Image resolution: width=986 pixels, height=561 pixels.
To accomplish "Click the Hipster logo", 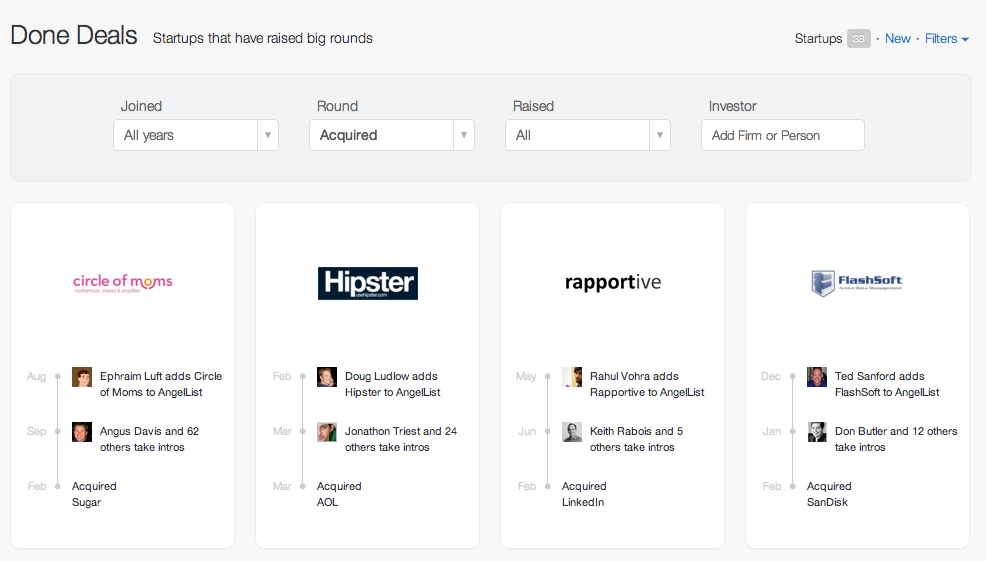I will click(368, 283).
